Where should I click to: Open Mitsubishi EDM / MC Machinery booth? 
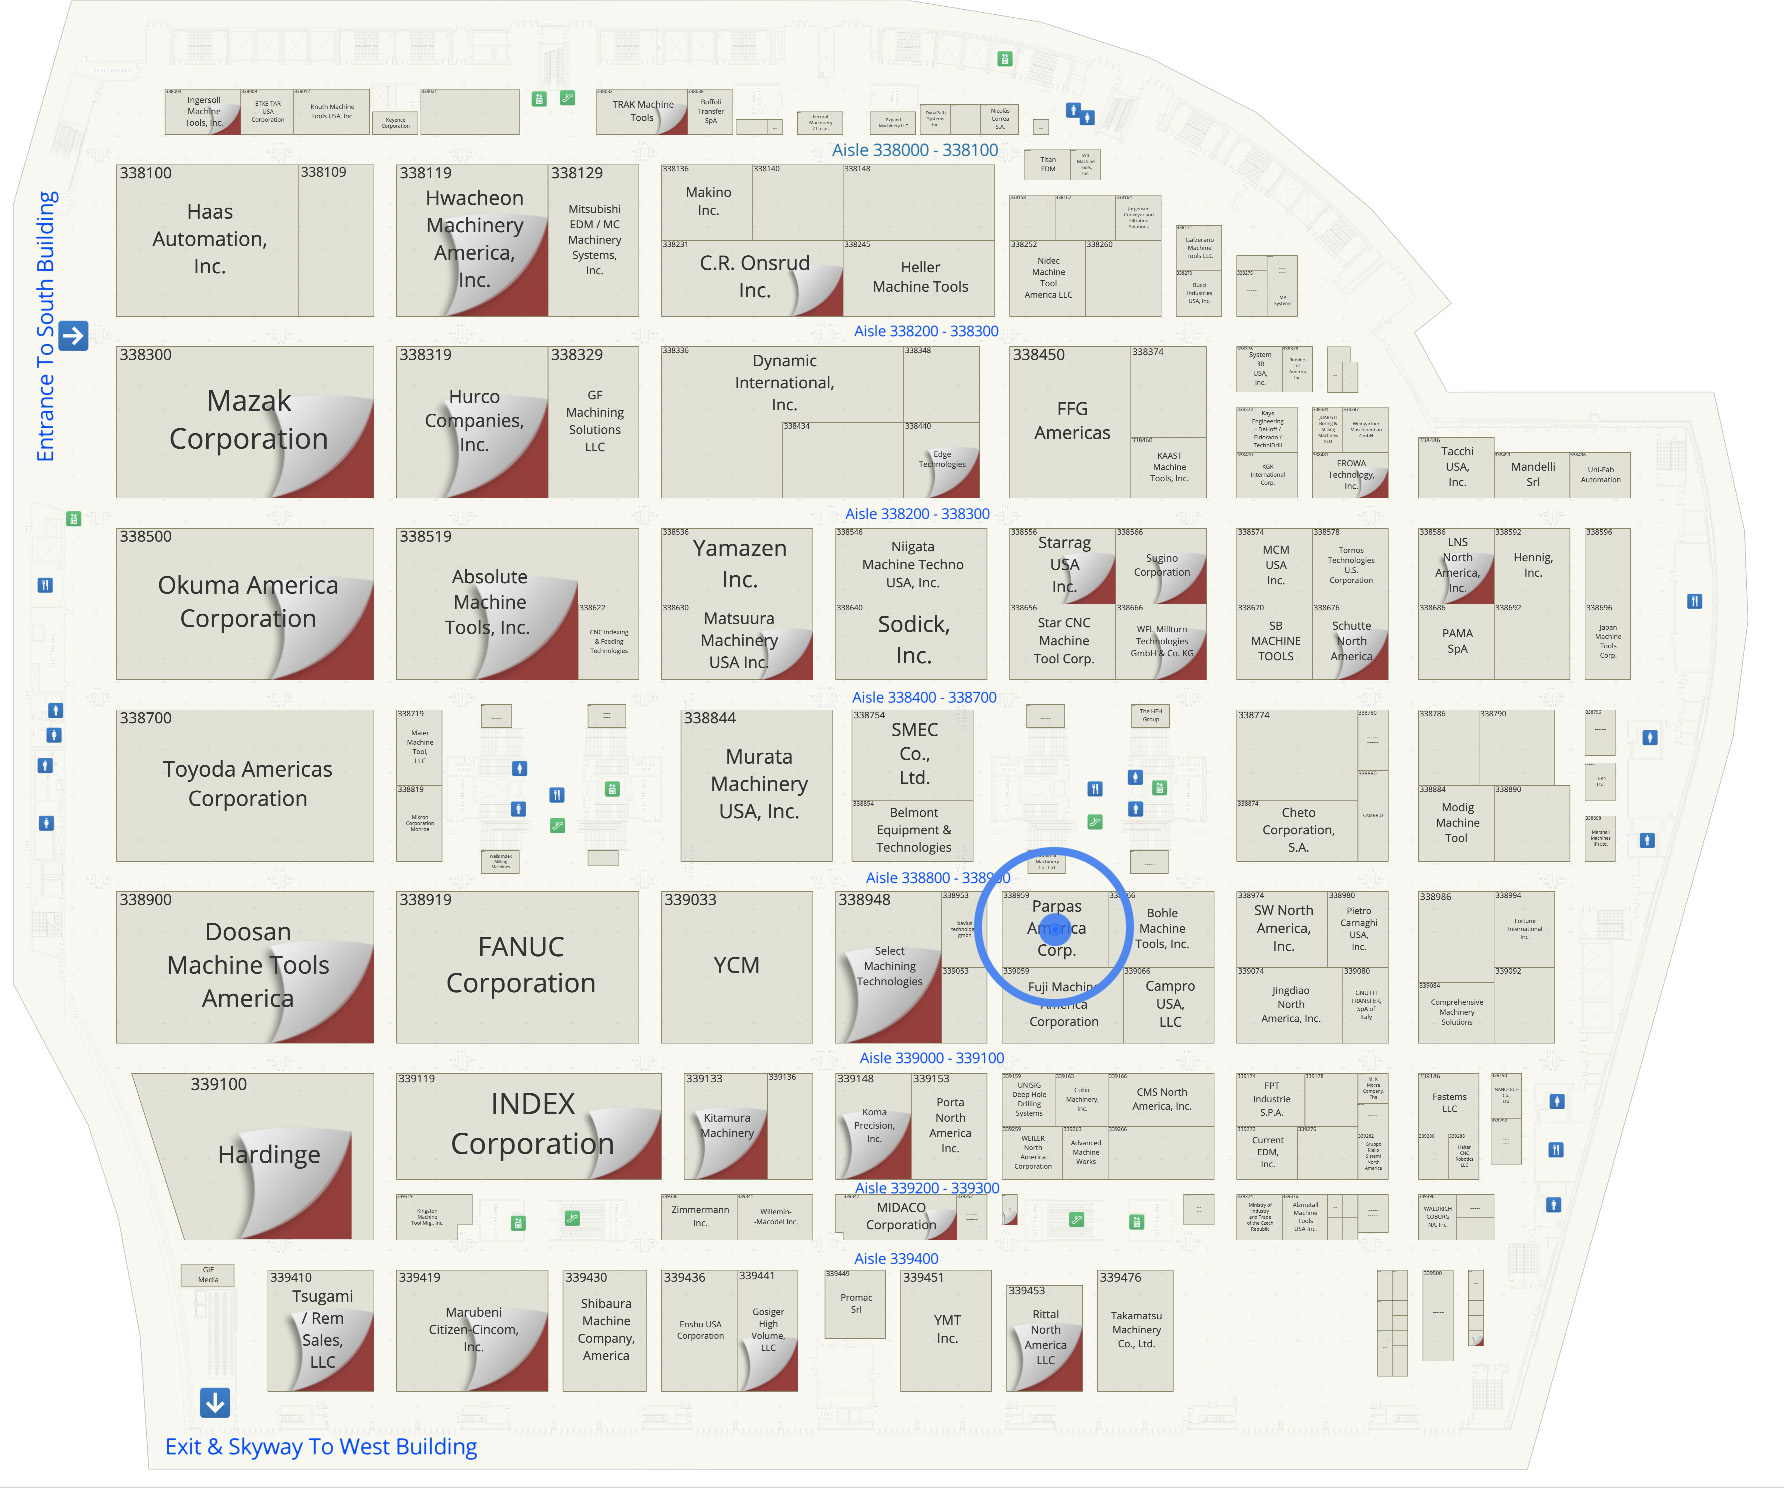(594, 240)
